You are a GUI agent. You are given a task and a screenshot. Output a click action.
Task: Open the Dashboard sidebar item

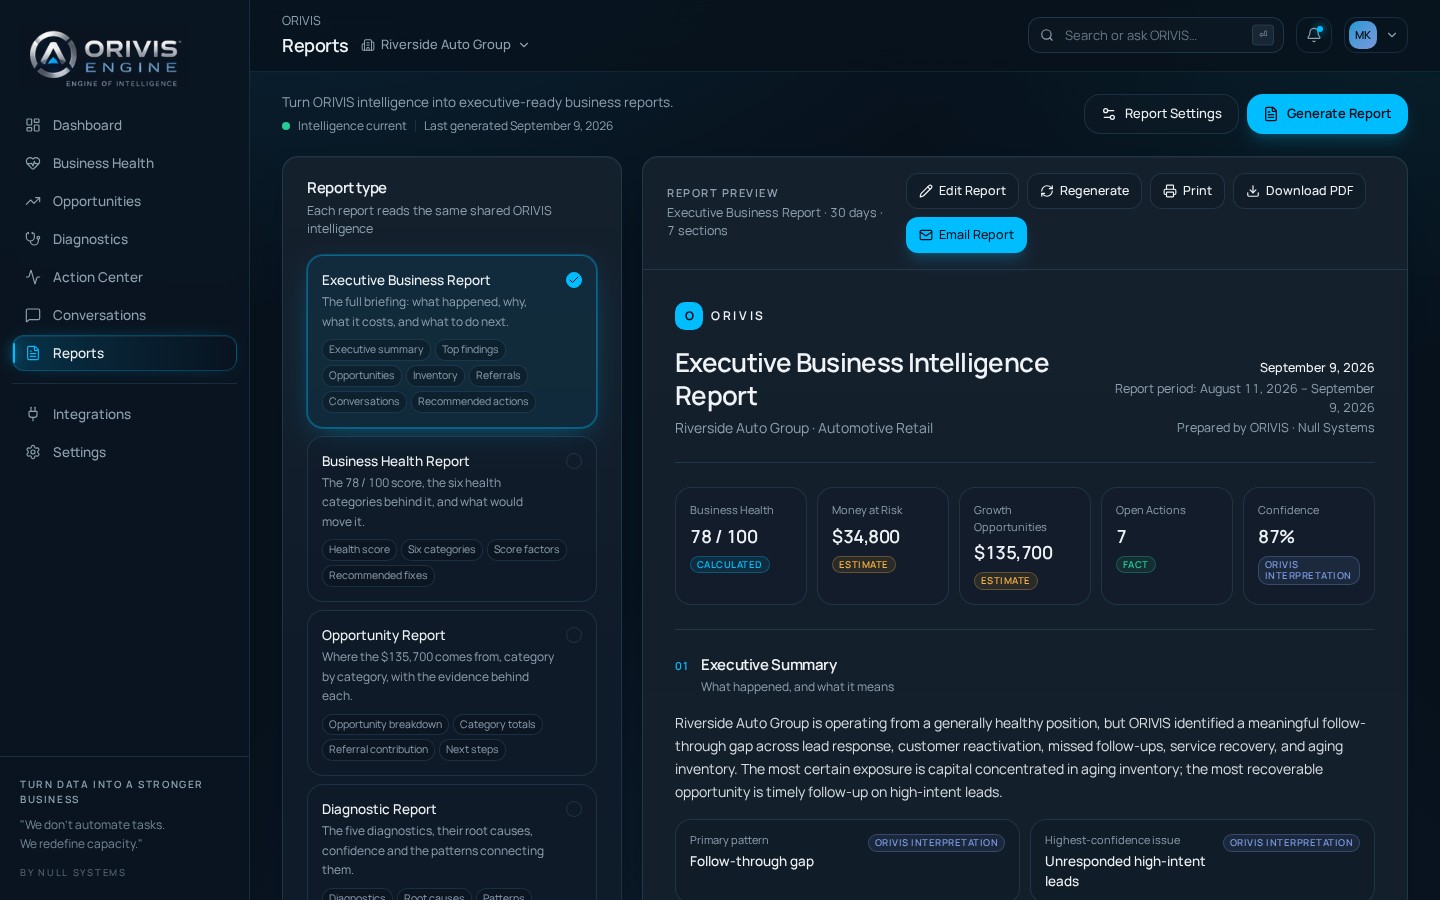(x=124, y=125)
